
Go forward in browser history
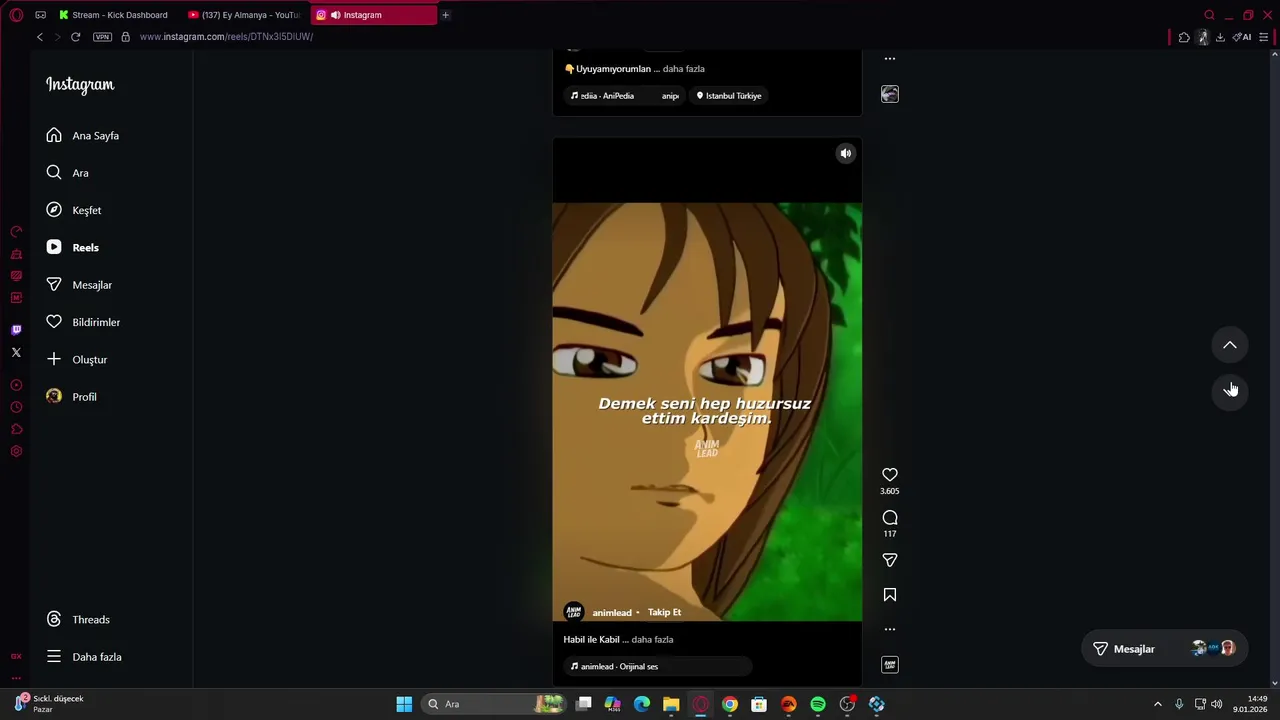(x=57, y=37)
